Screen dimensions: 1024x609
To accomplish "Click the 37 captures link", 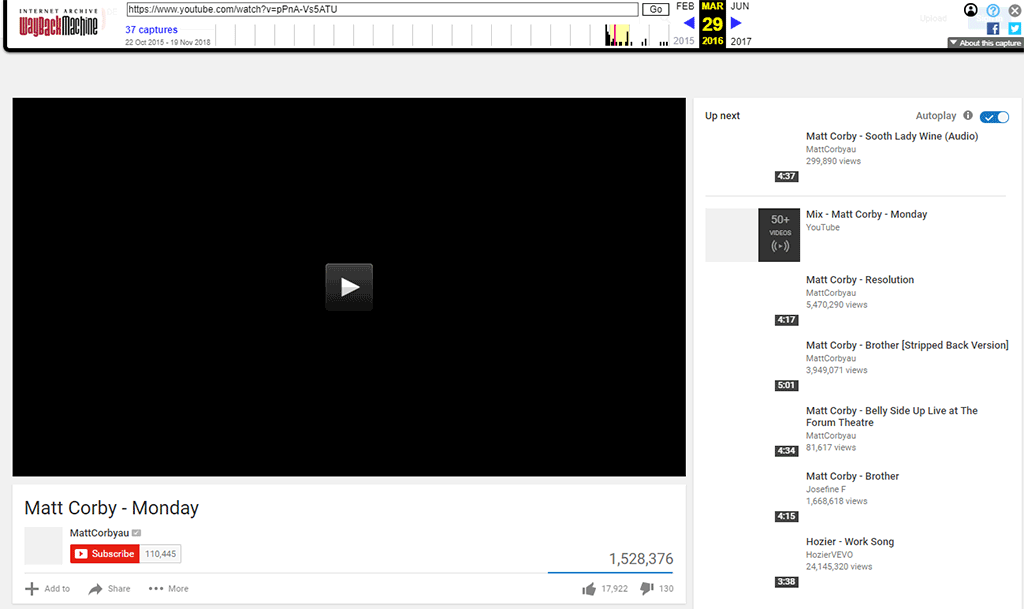I will tap(151, 30).
